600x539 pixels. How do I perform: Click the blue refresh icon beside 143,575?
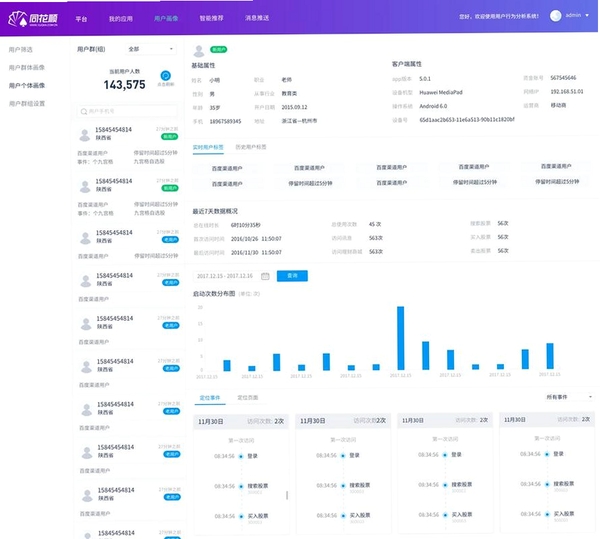[x=165, y=76]
